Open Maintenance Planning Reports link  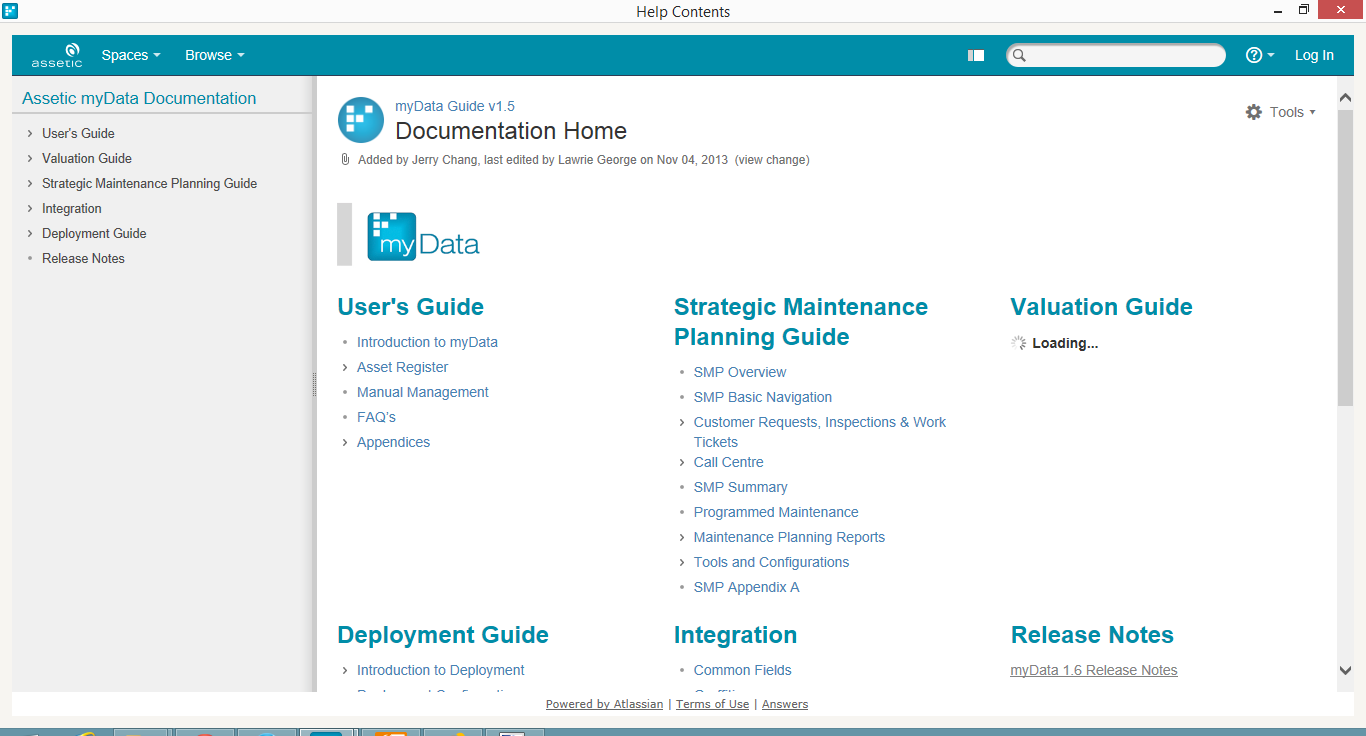click(789, 537)
